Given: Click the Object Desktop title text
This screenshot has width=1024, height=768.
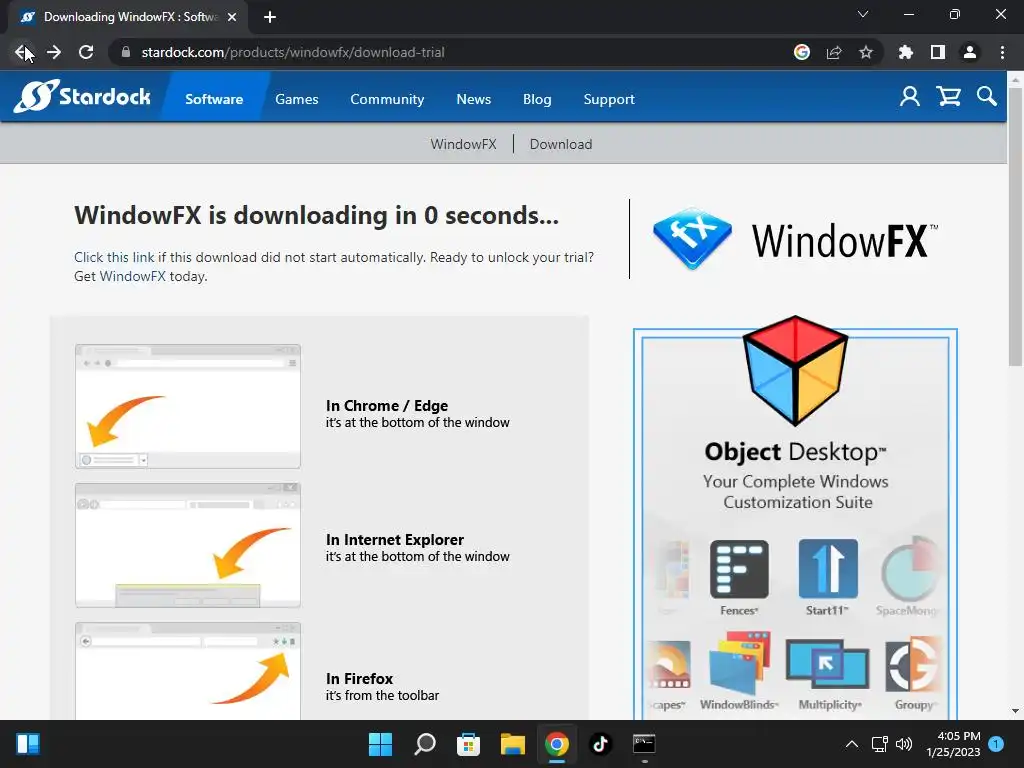Looking at the screenshot, I should tap(795, 452).
